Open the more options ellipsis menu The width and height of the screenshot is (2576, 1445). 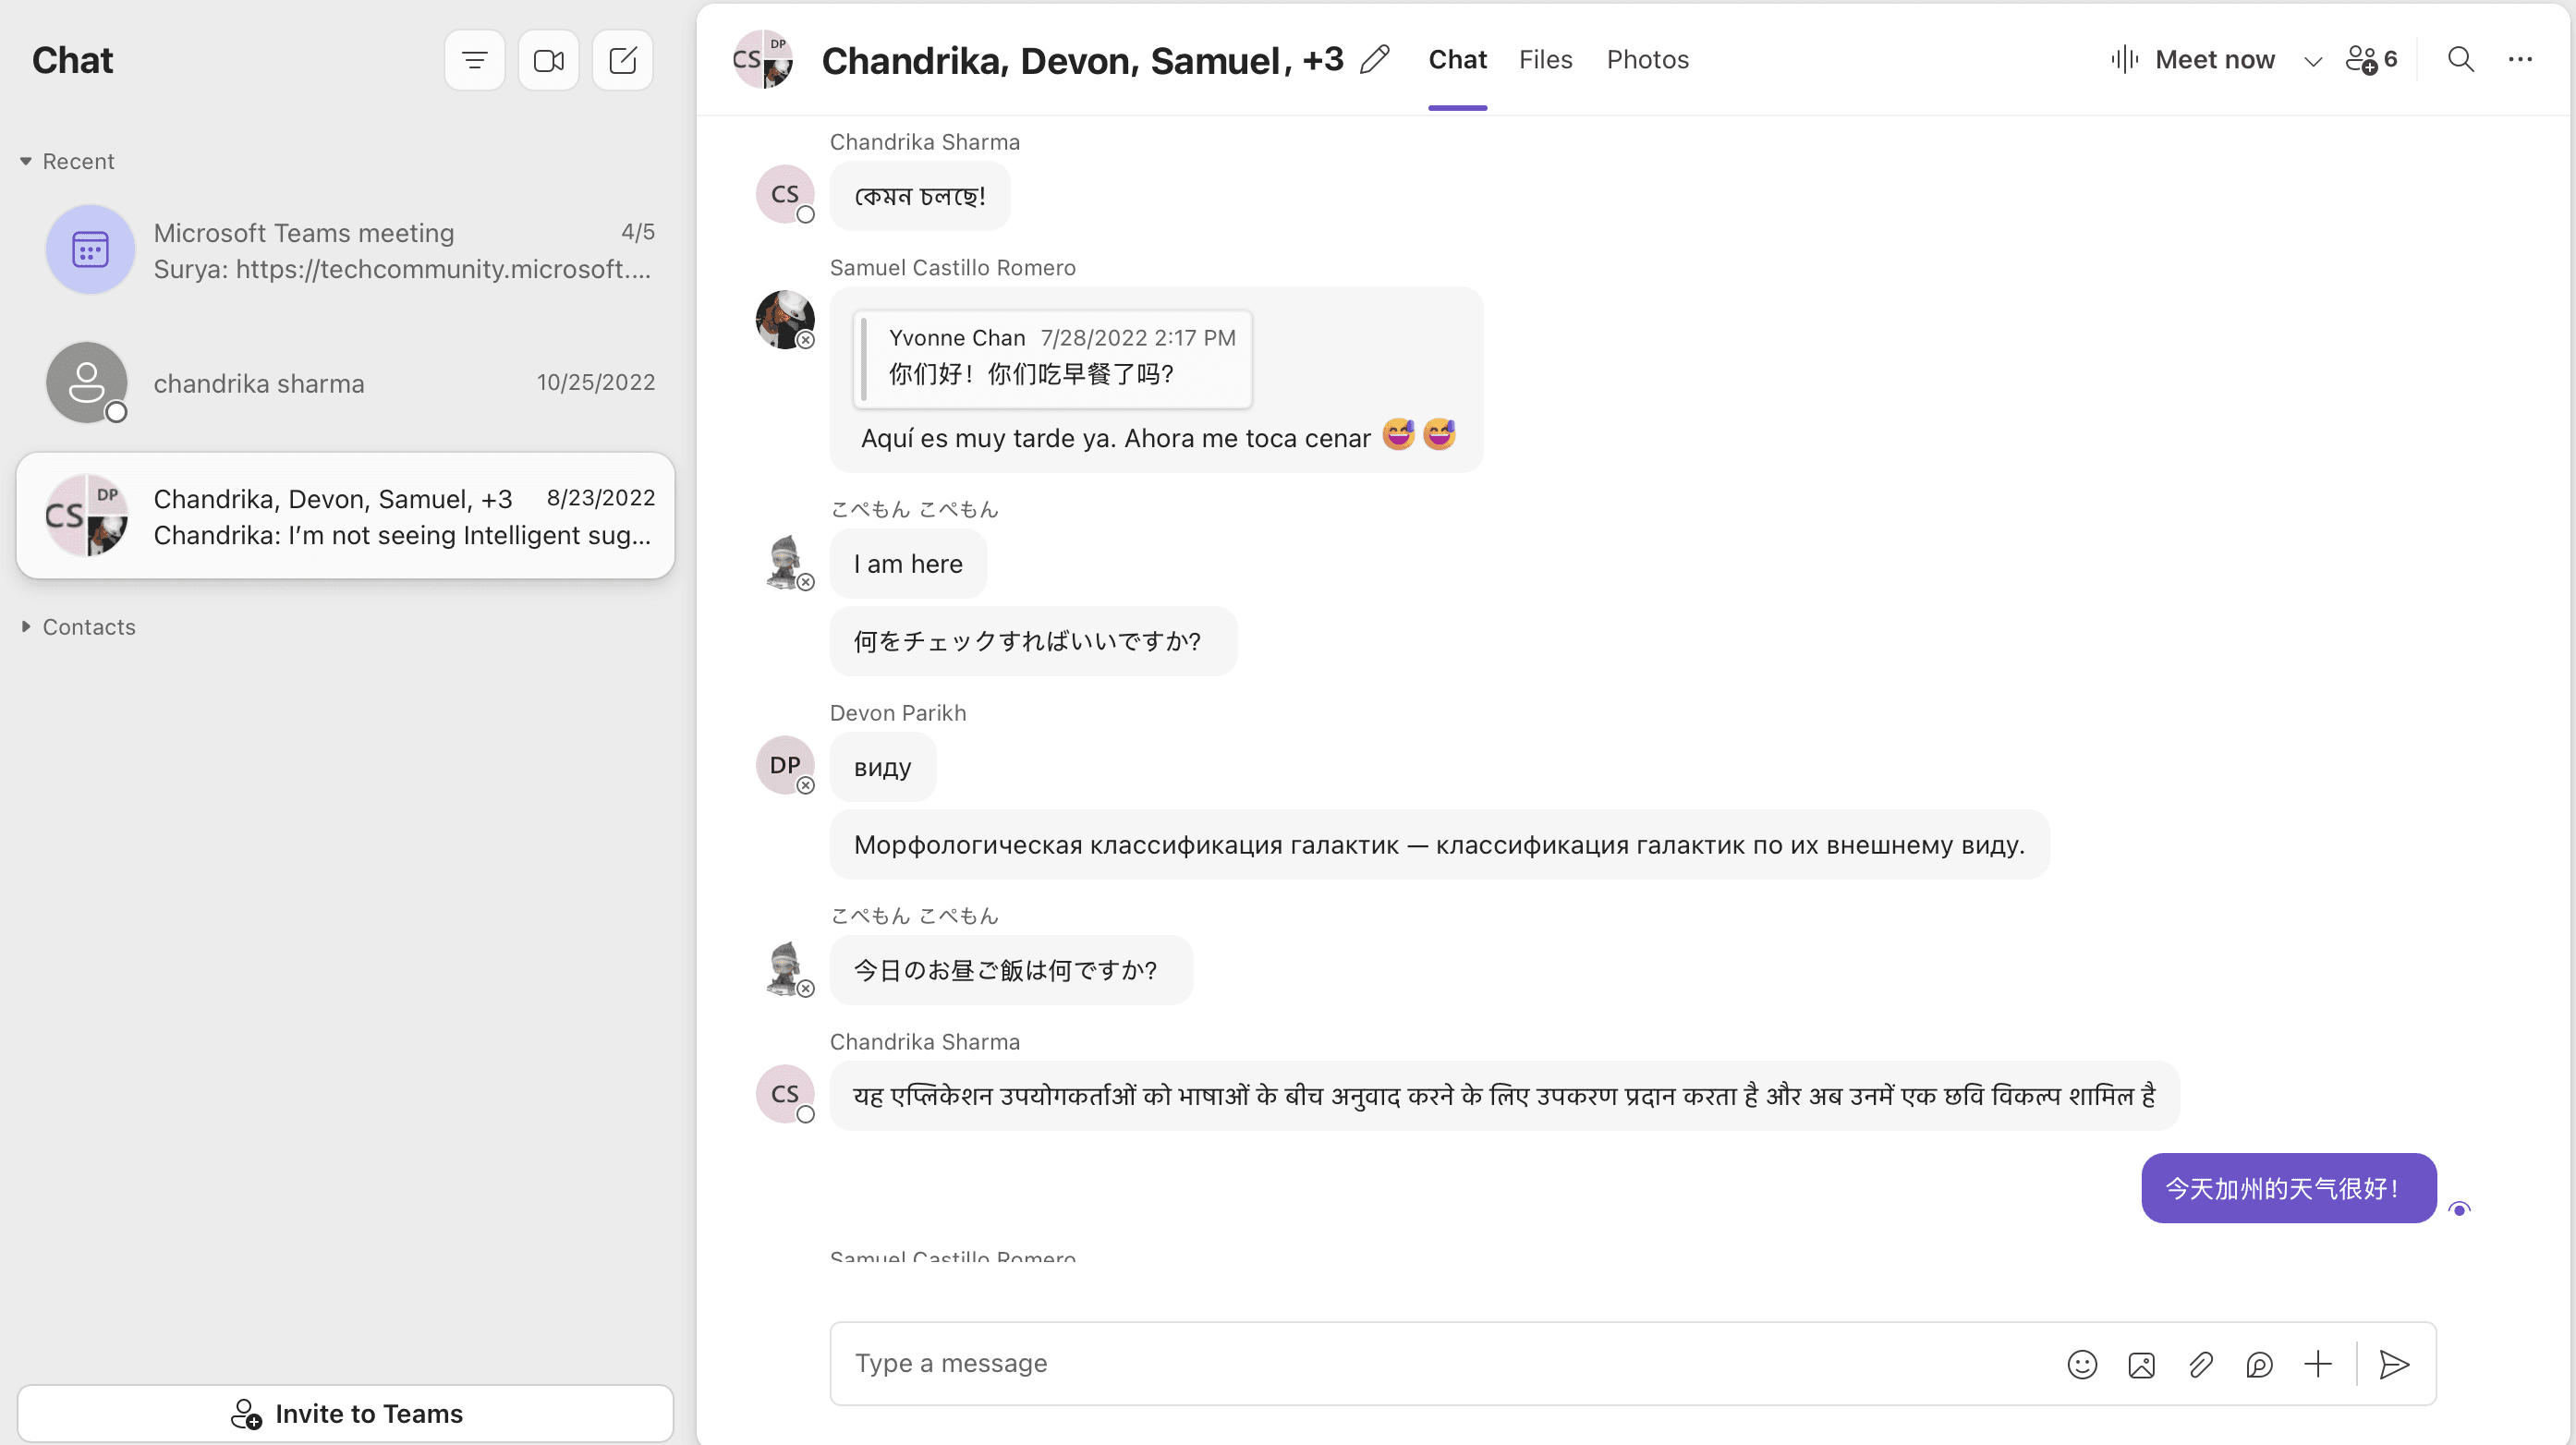click(2520, 60)
